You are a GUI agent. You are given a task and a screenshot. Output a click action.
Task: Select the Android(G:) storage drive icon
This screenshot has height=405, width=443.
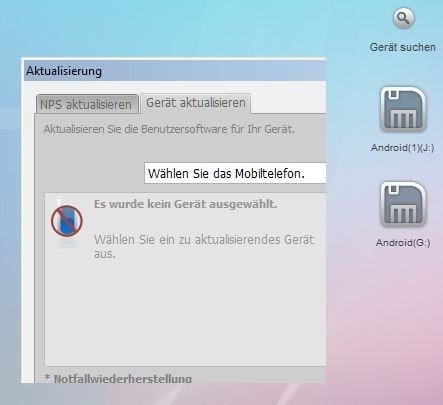tap(403, 204)
